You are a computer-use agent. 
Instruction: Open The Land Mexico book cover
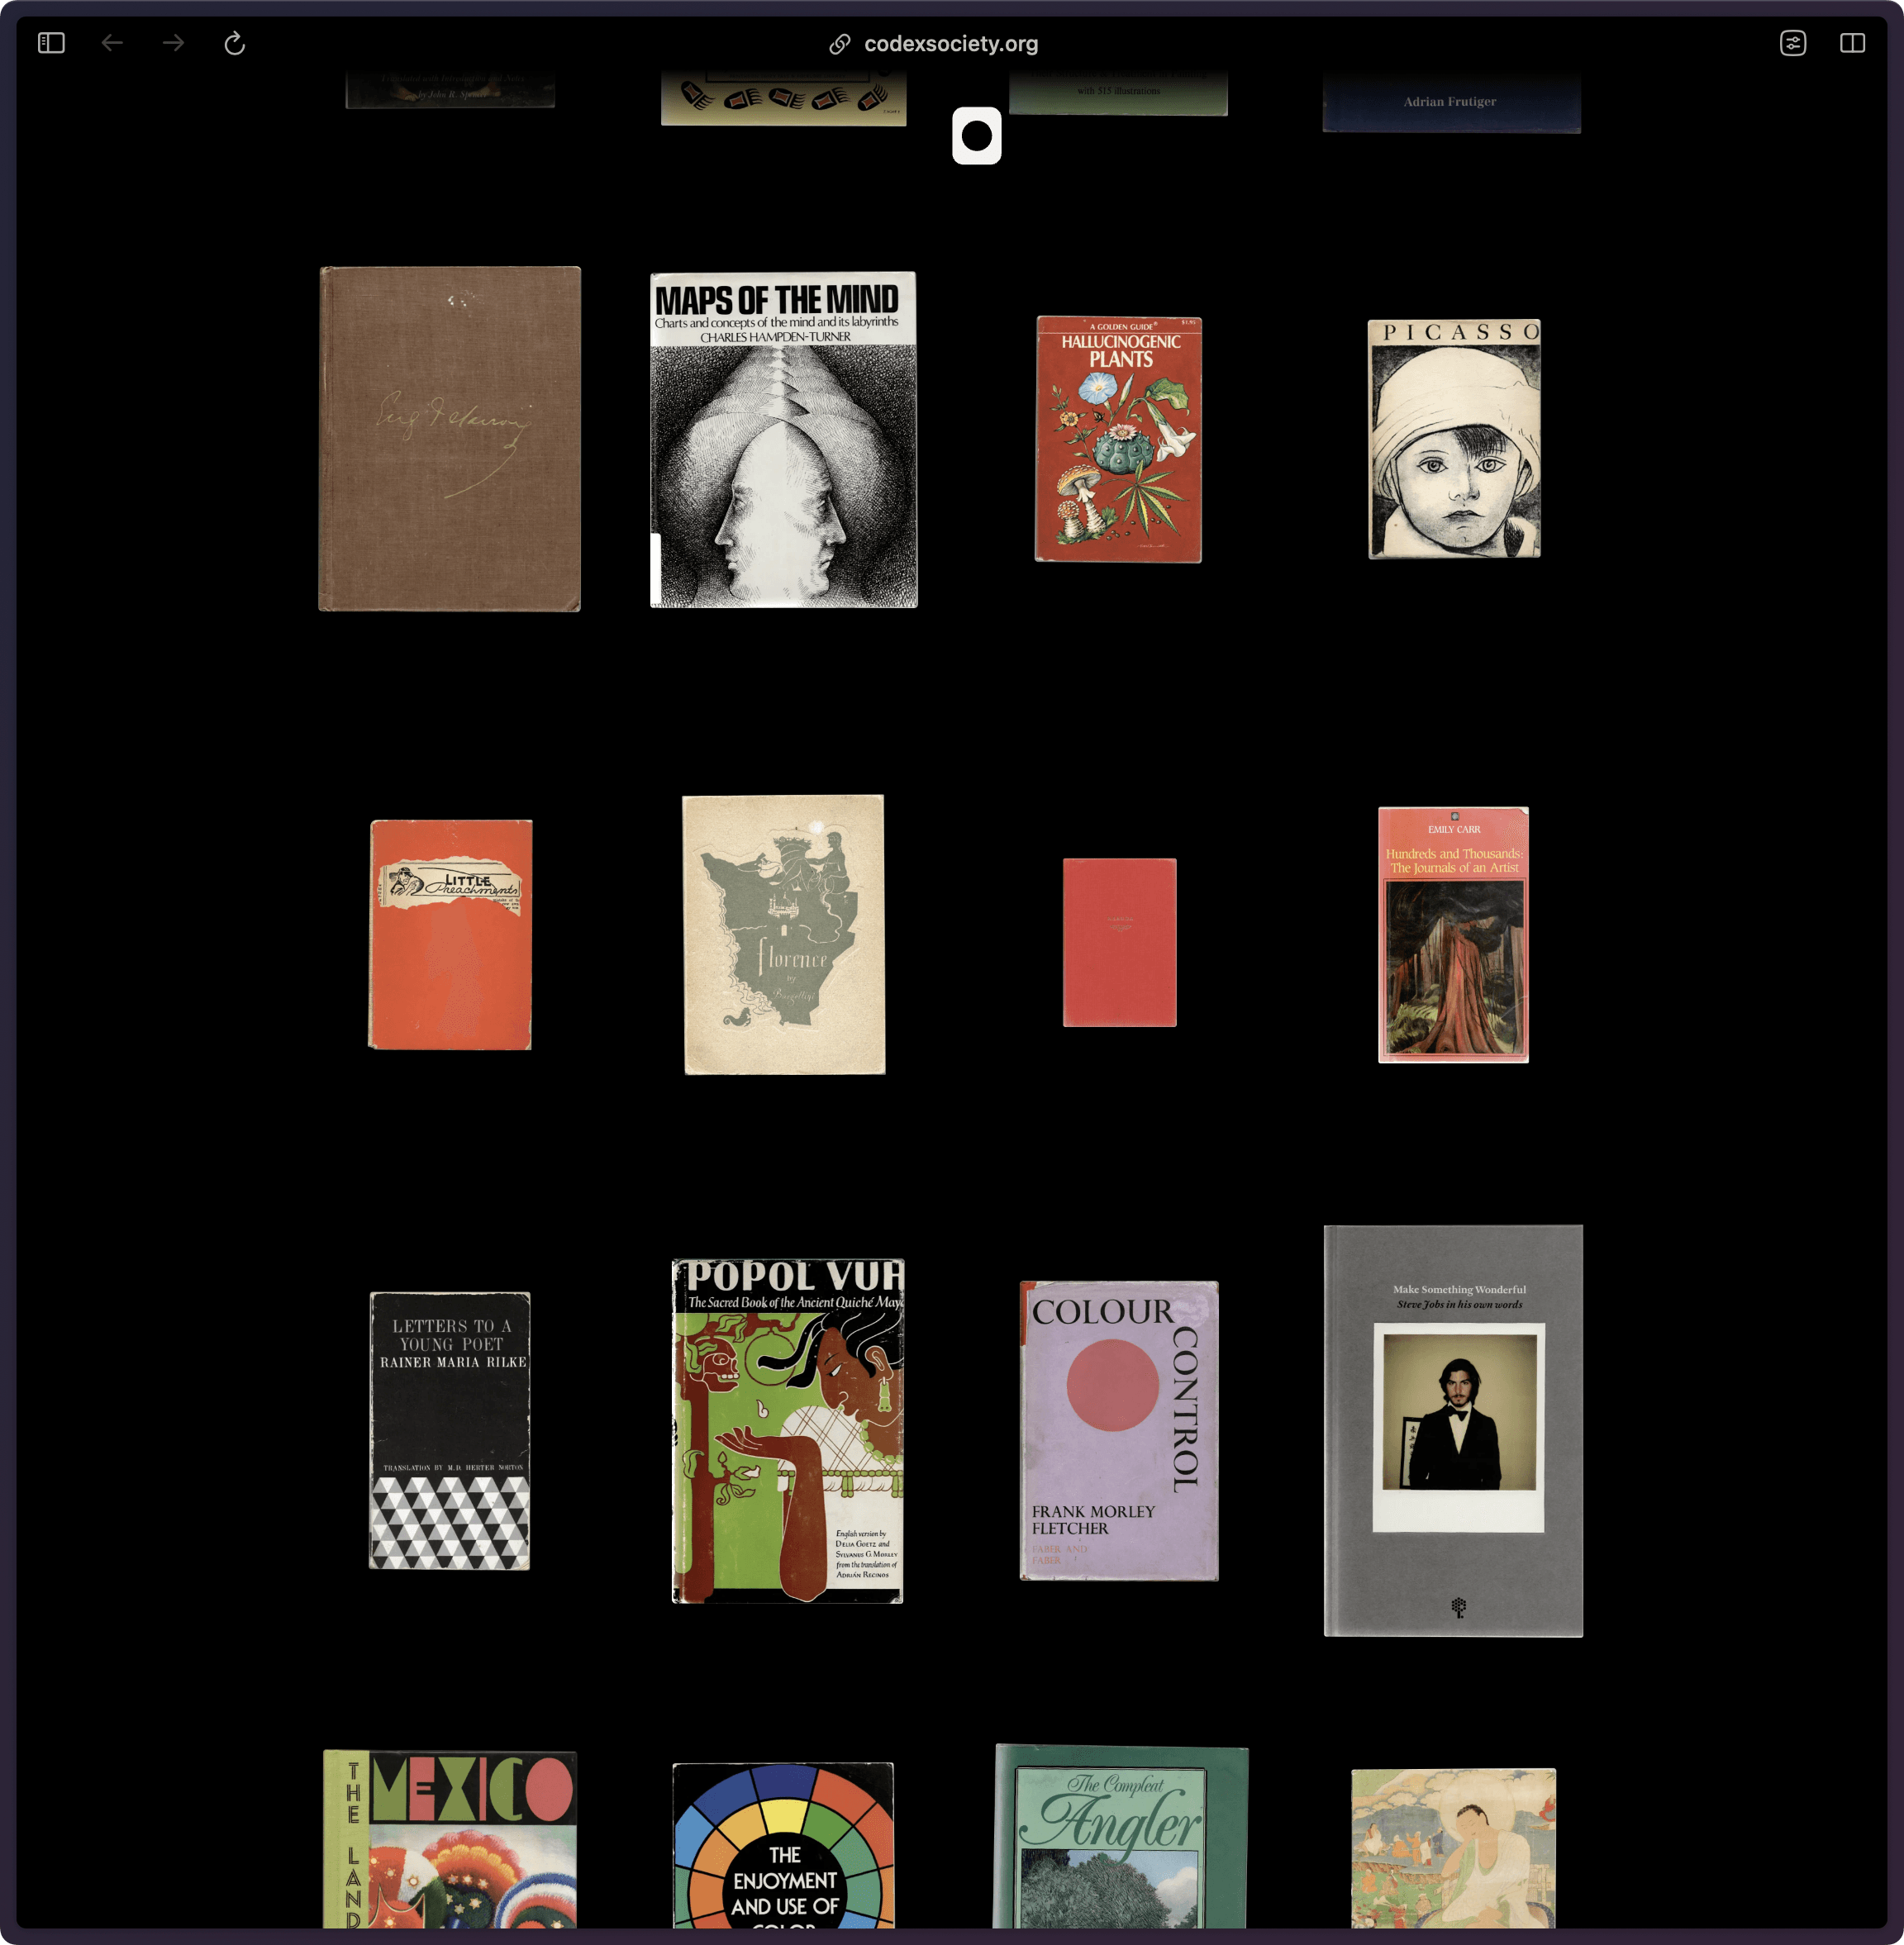pos(450,1838)
